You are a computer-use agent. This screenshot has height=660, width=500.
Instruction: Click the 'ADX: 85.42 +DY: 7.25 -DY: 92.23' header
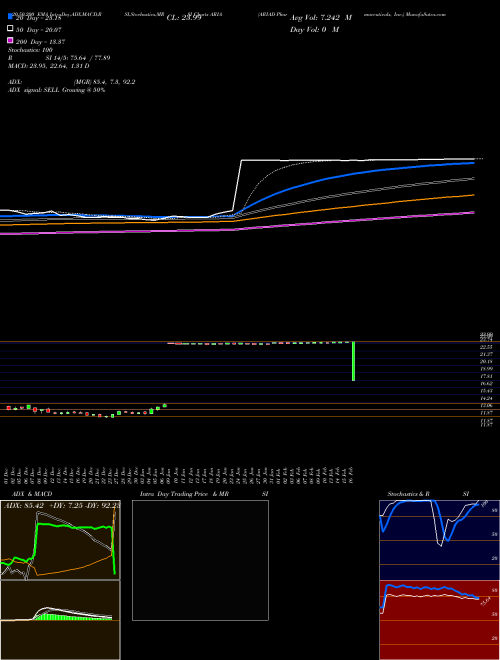tap(62, 506)
